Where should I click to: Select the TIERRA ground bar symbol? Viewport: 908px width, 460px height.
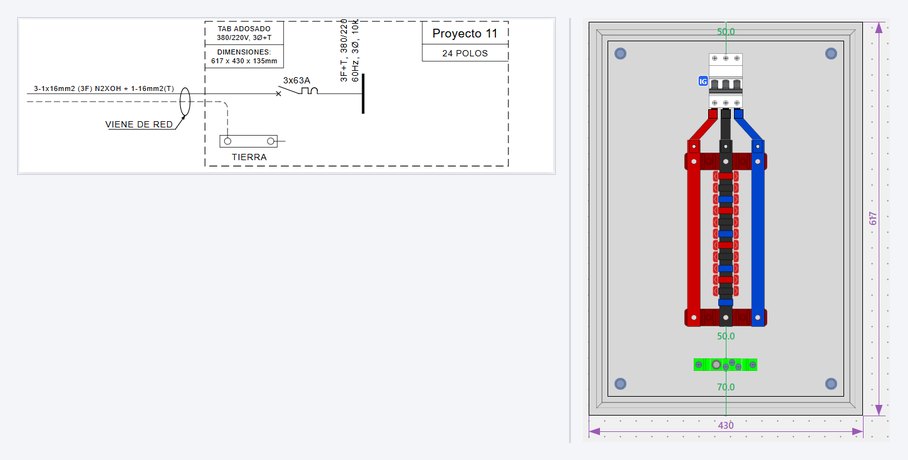pos(248,141)
